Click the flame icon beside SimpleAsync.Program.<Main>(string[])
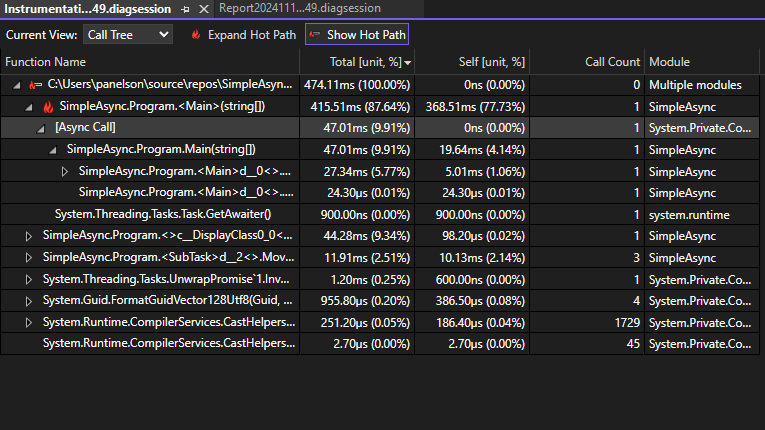Screen dimensions: 765x430 (48, 106)
